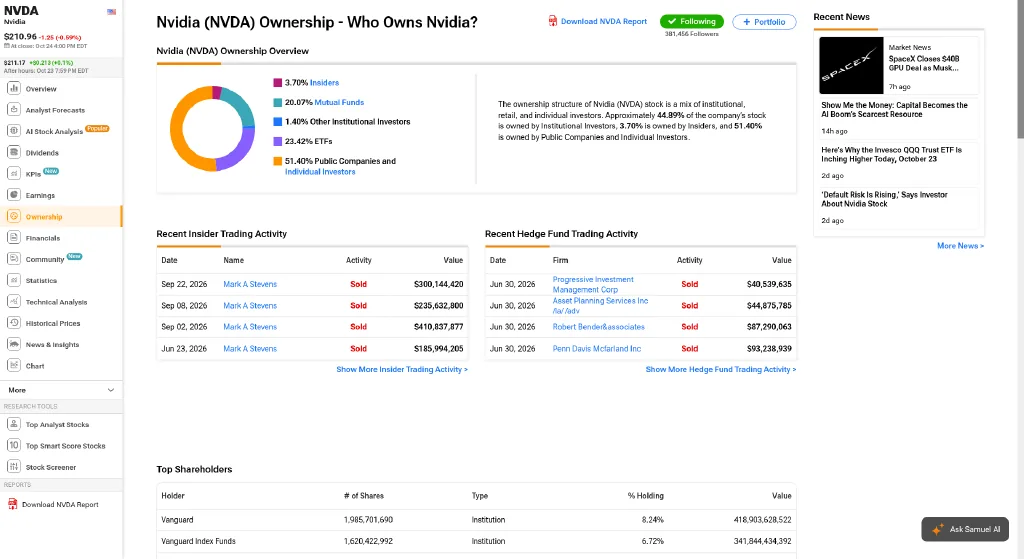Open the Ask Samuel AI assistant
Screen dimensions: 1024x559
coord(965,530)
